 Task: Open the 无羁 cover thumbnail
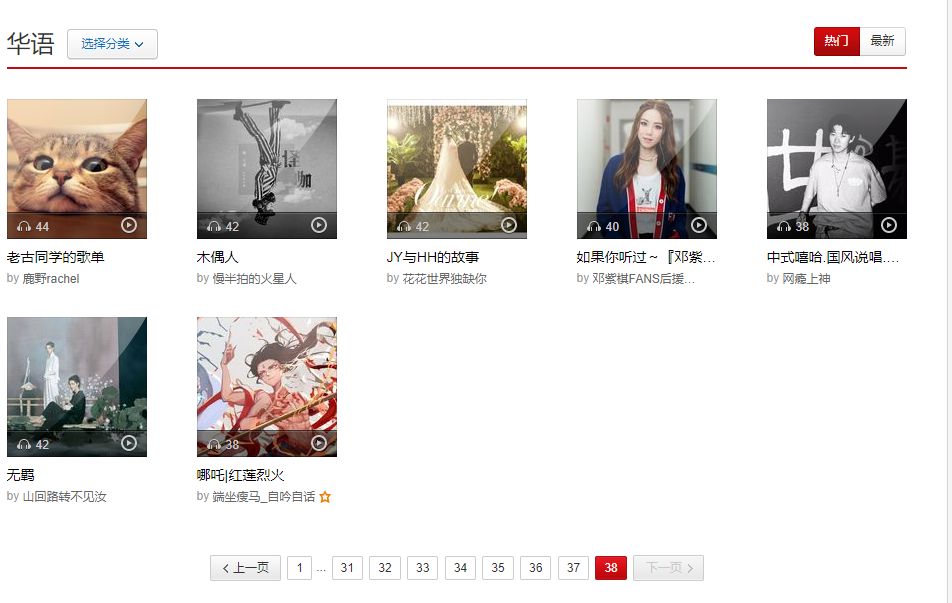(x=76, y=386)
